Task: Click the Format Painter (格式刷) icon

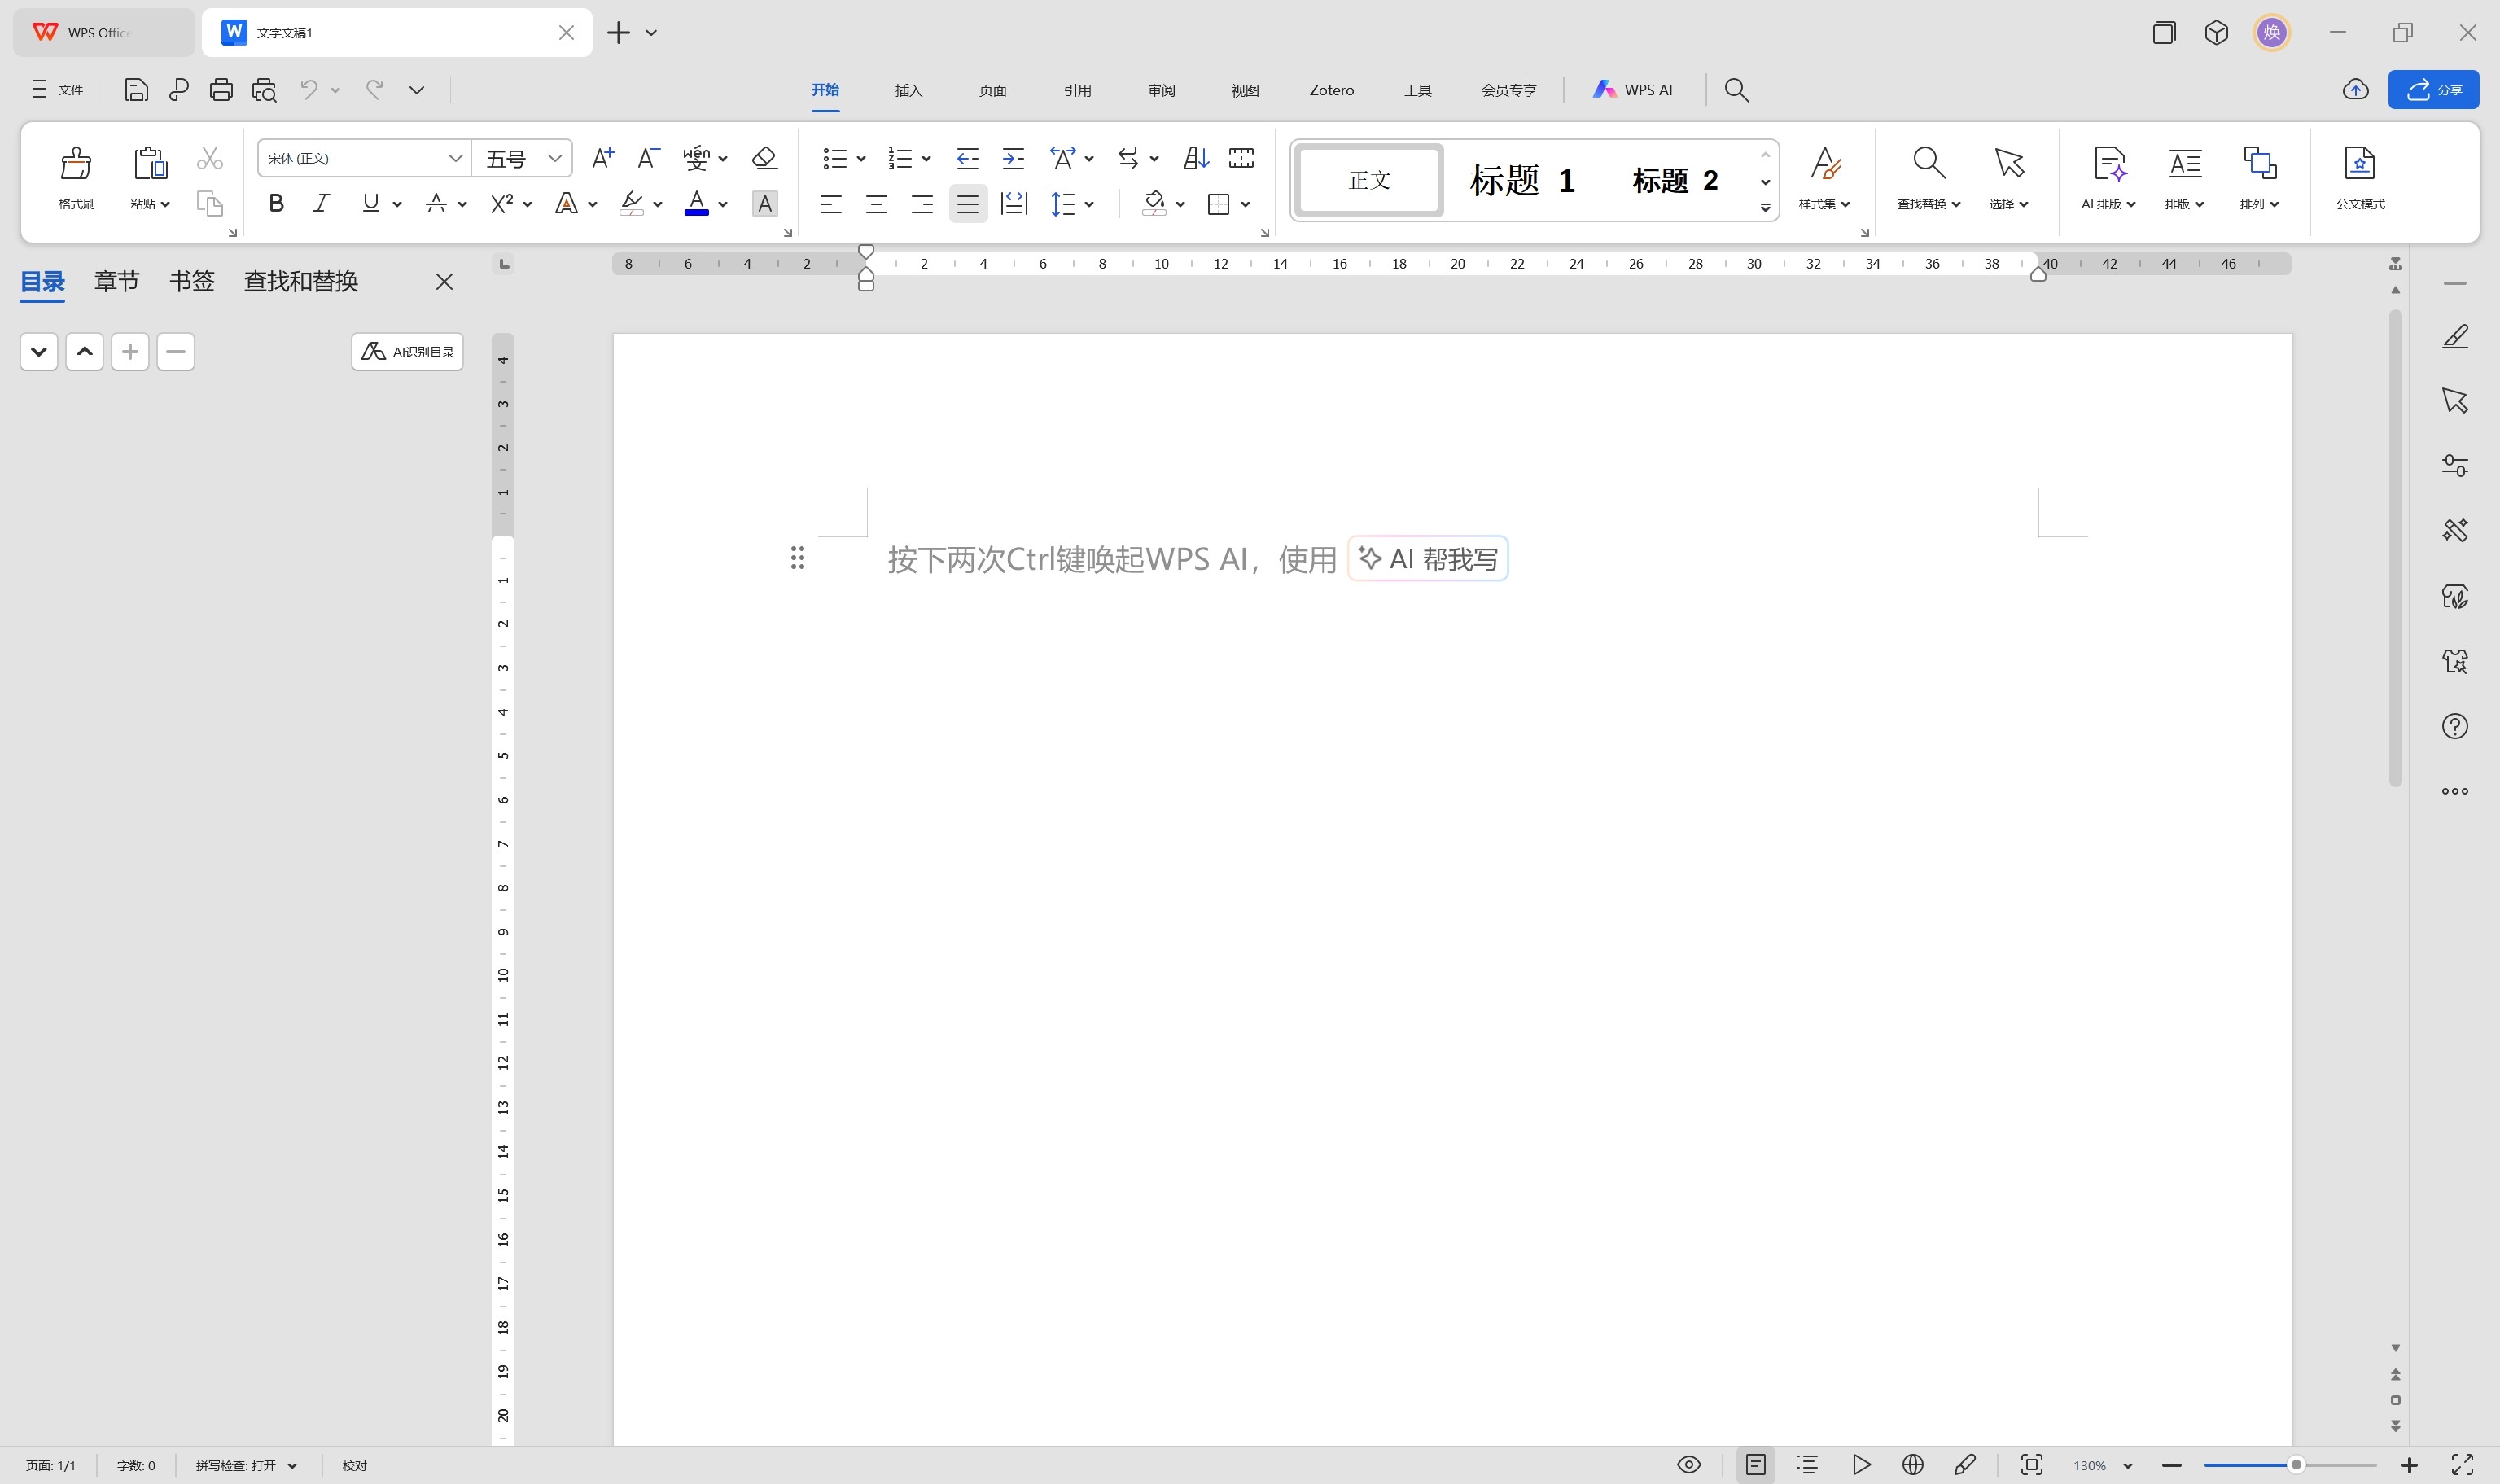Action: tap(76, 163)
